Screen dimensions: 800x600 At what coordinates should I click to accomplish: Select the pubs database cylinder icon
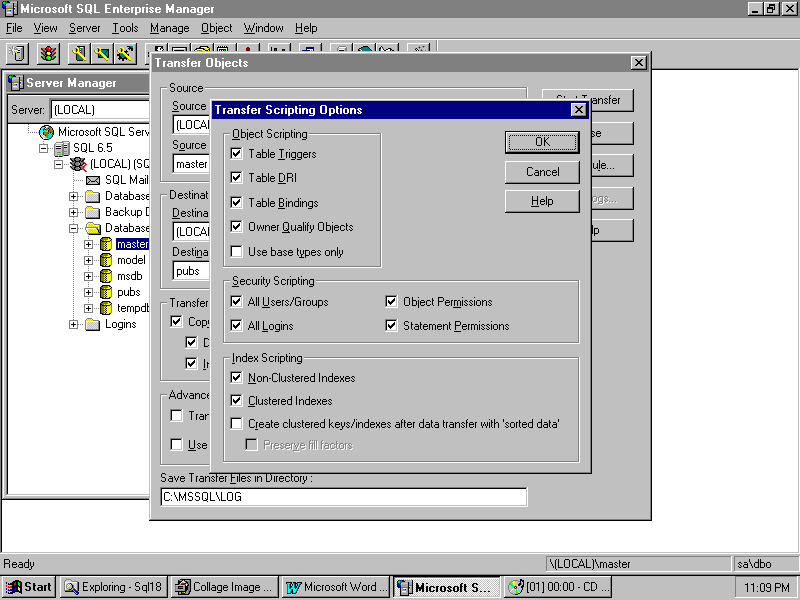pos(106,292)
